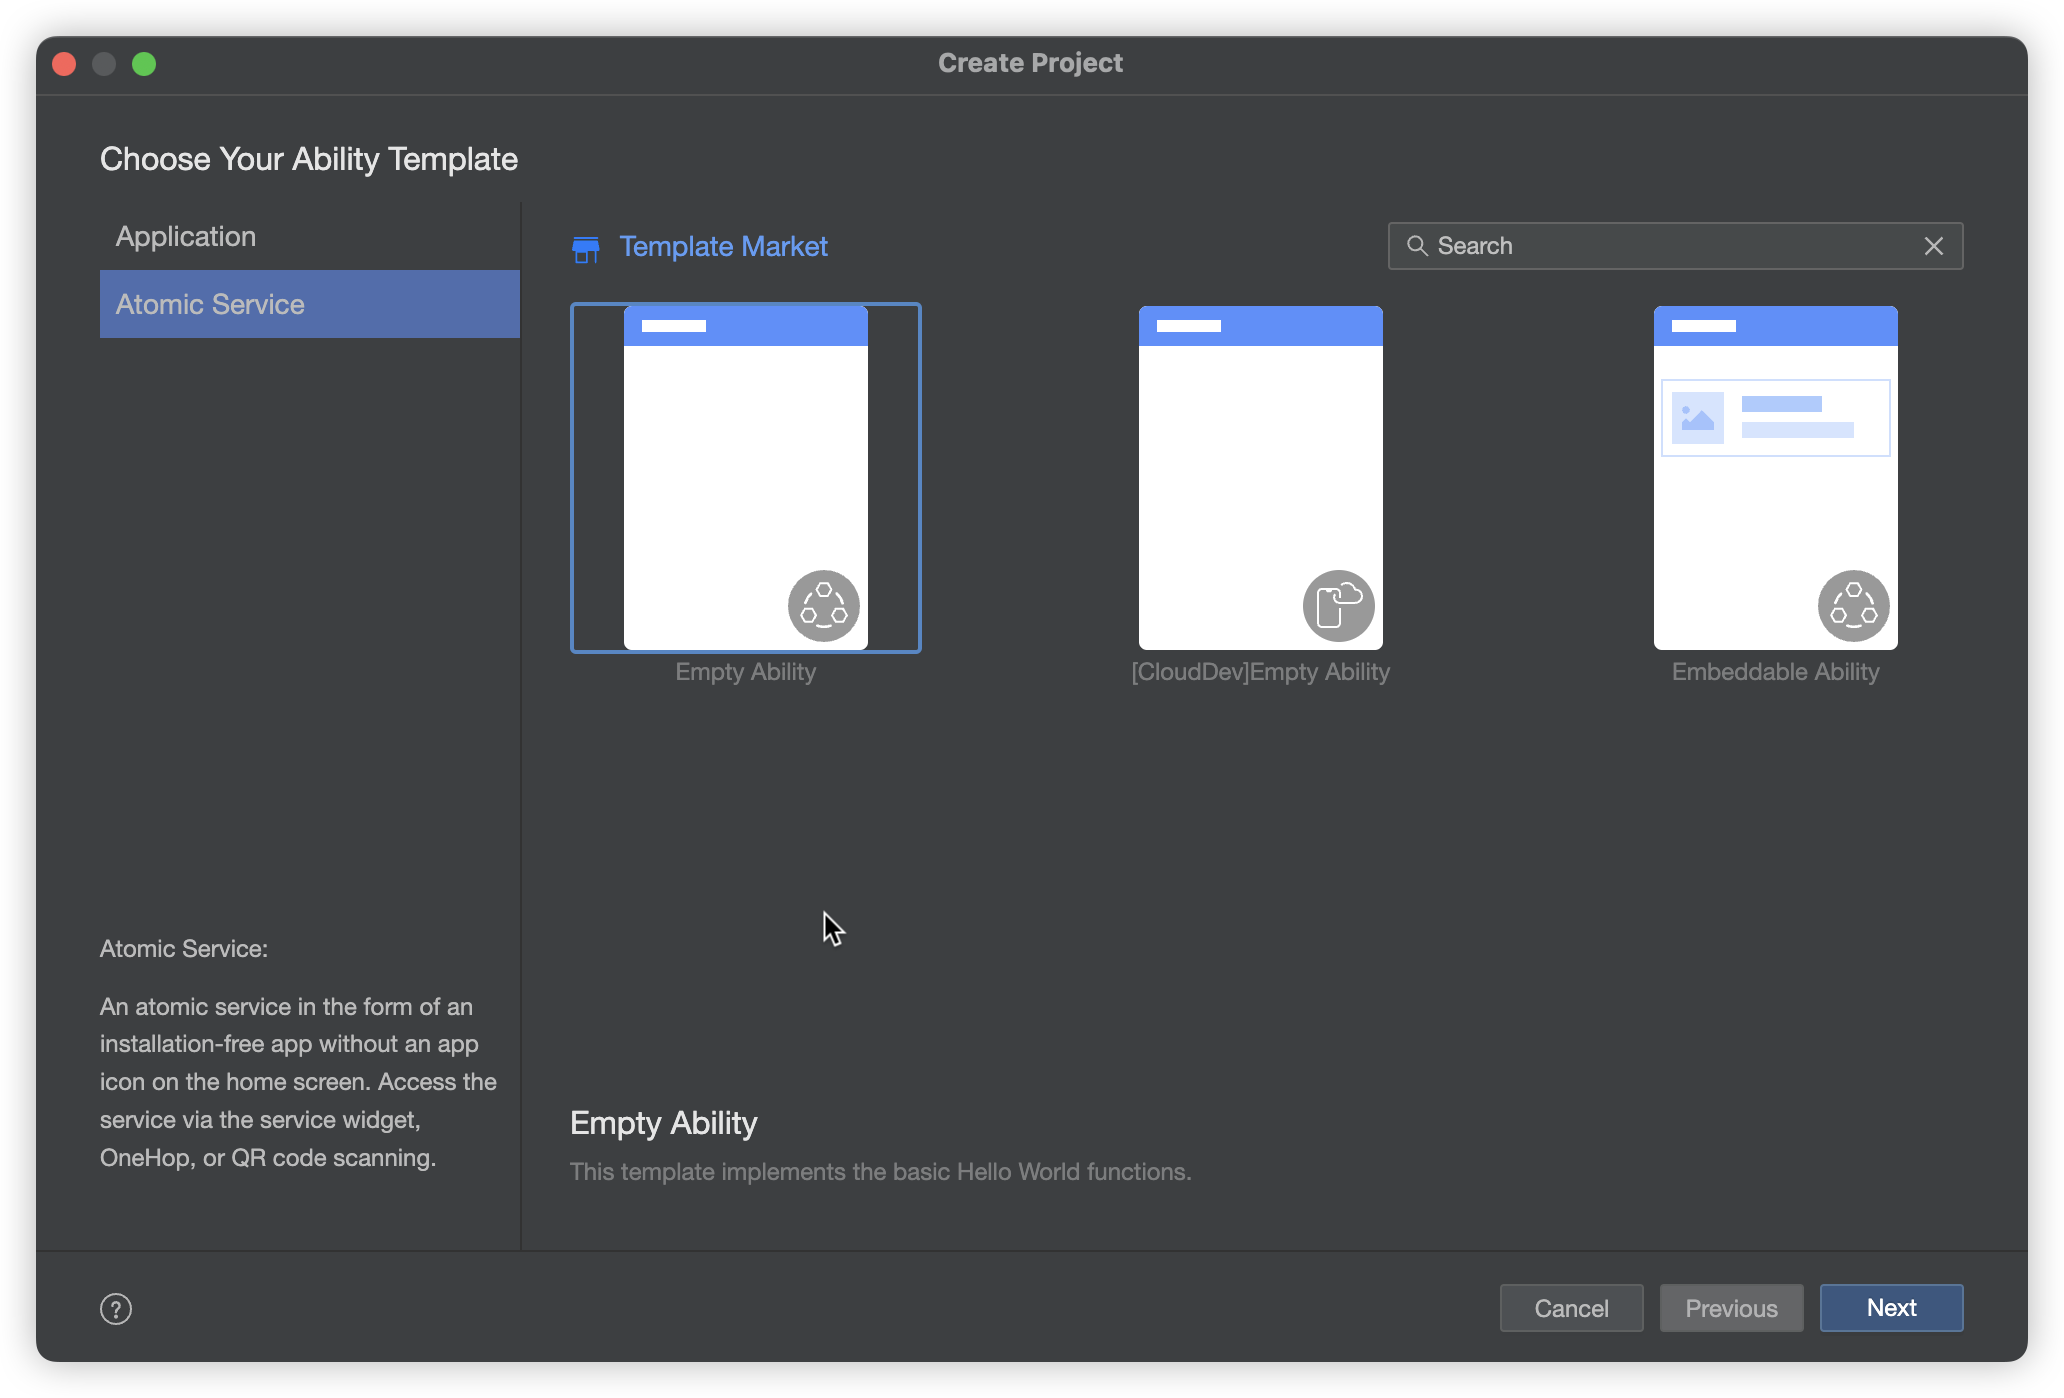Select the Application category
The height and width of the screenshot is (1398, 2064).
tap(310, 236)
